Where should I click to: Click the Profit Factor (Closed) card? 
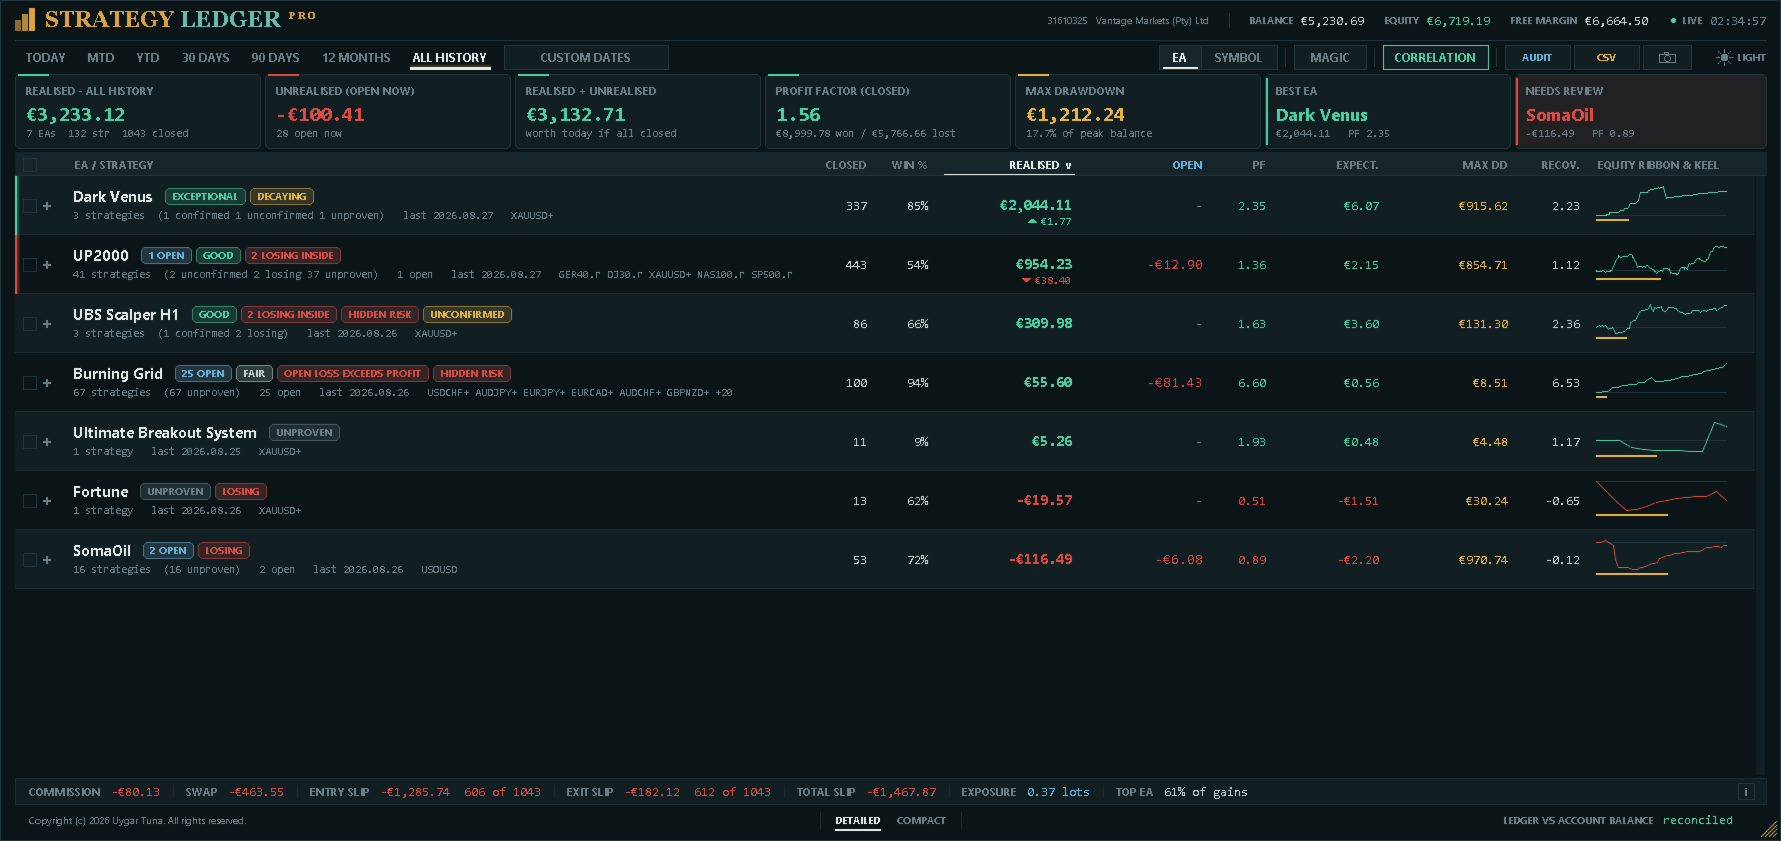point(887,112)
